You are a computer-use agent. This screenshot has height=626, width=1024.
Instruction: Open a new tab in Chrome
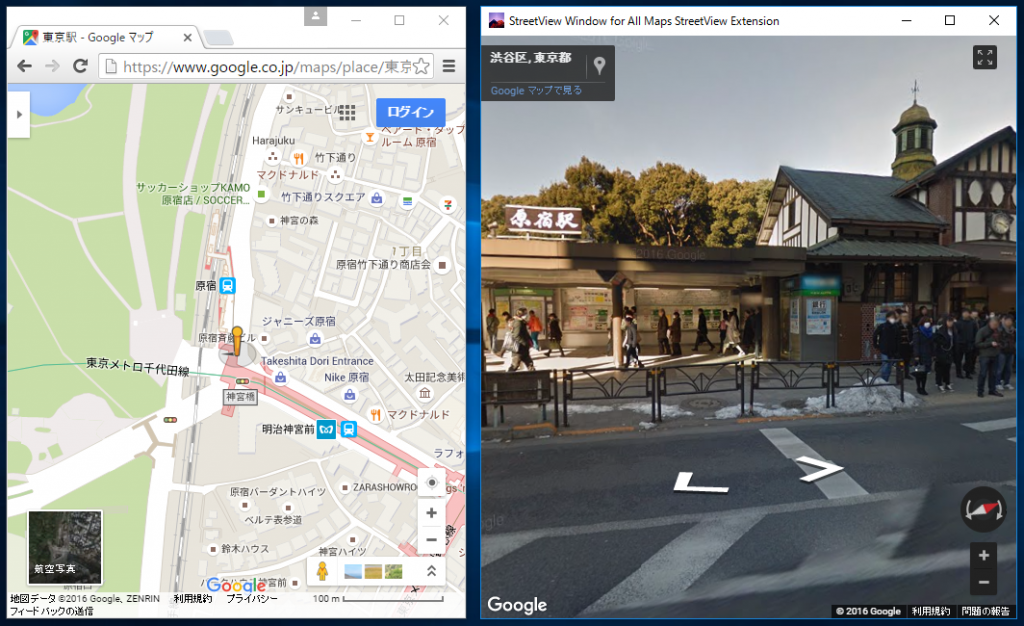click(219, 38)
